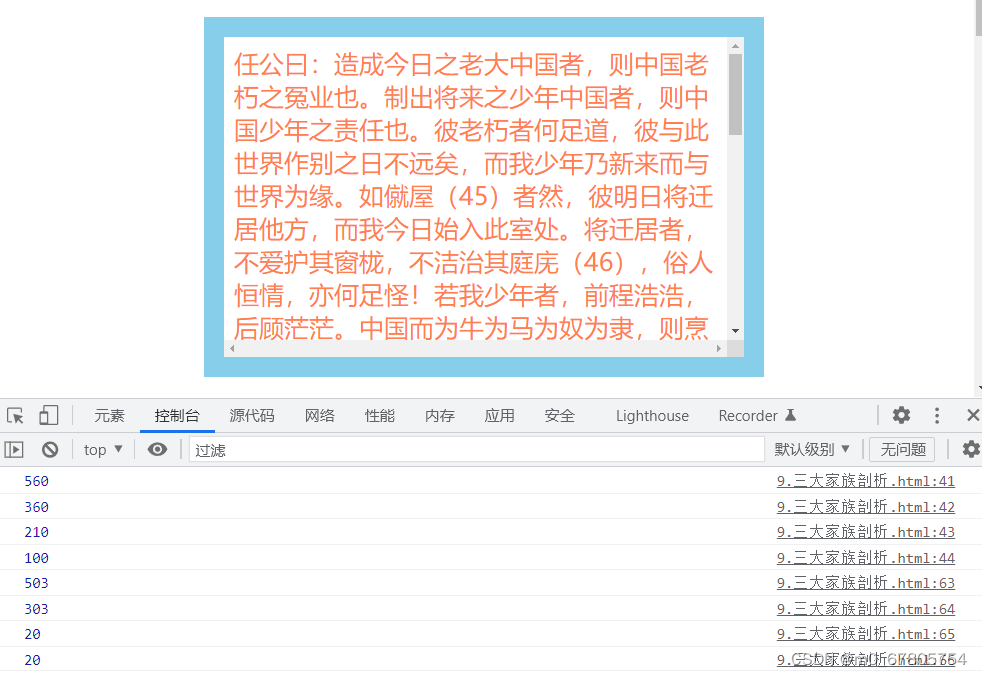982x677 pixels.
Task: Open the 9.三大家族剖析.html:41 source link
Action: coord(865,481)
